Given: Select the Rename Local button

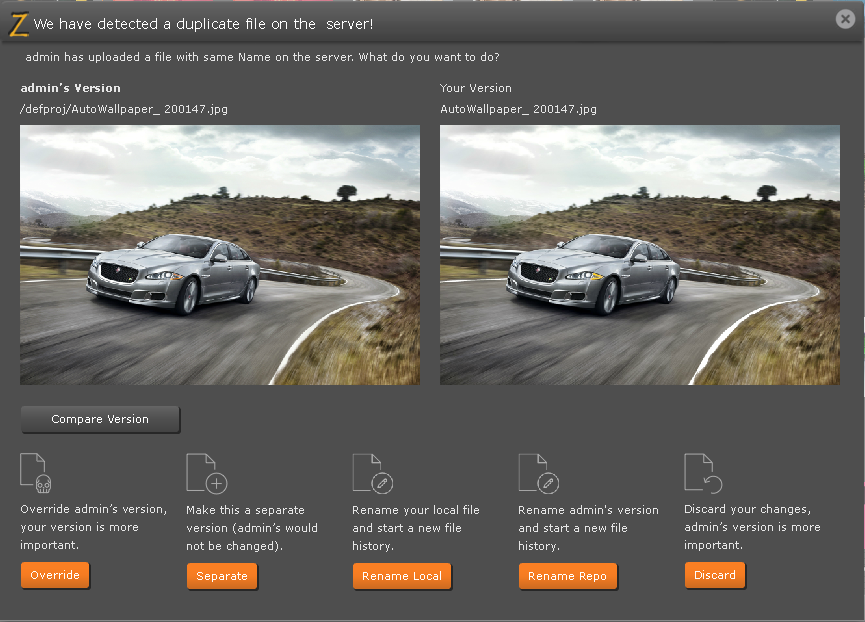Looking at the screenshot, I should click(402, 576).
